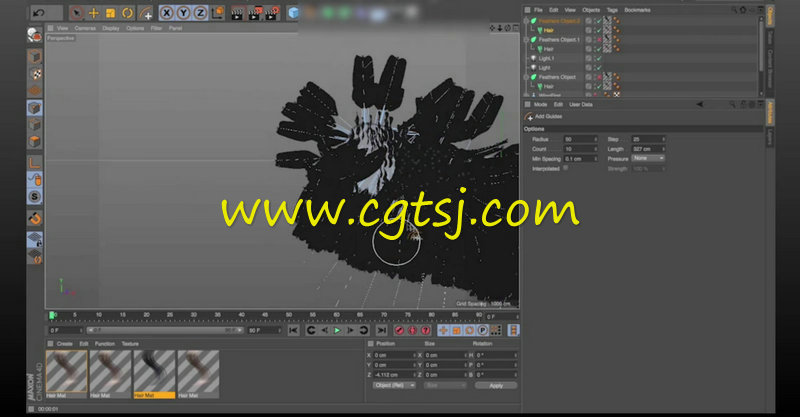
Task: Go to end of animation
Action: pos(381,330)
